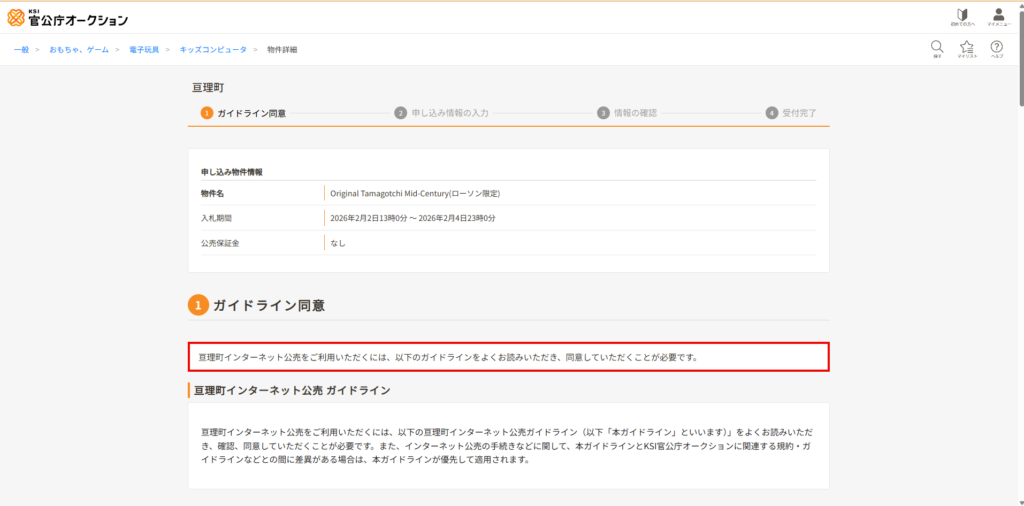Click step 2 circle 申し込み情報の入力
Viewport: 1024px width, 506px height.
coord(400,113)
